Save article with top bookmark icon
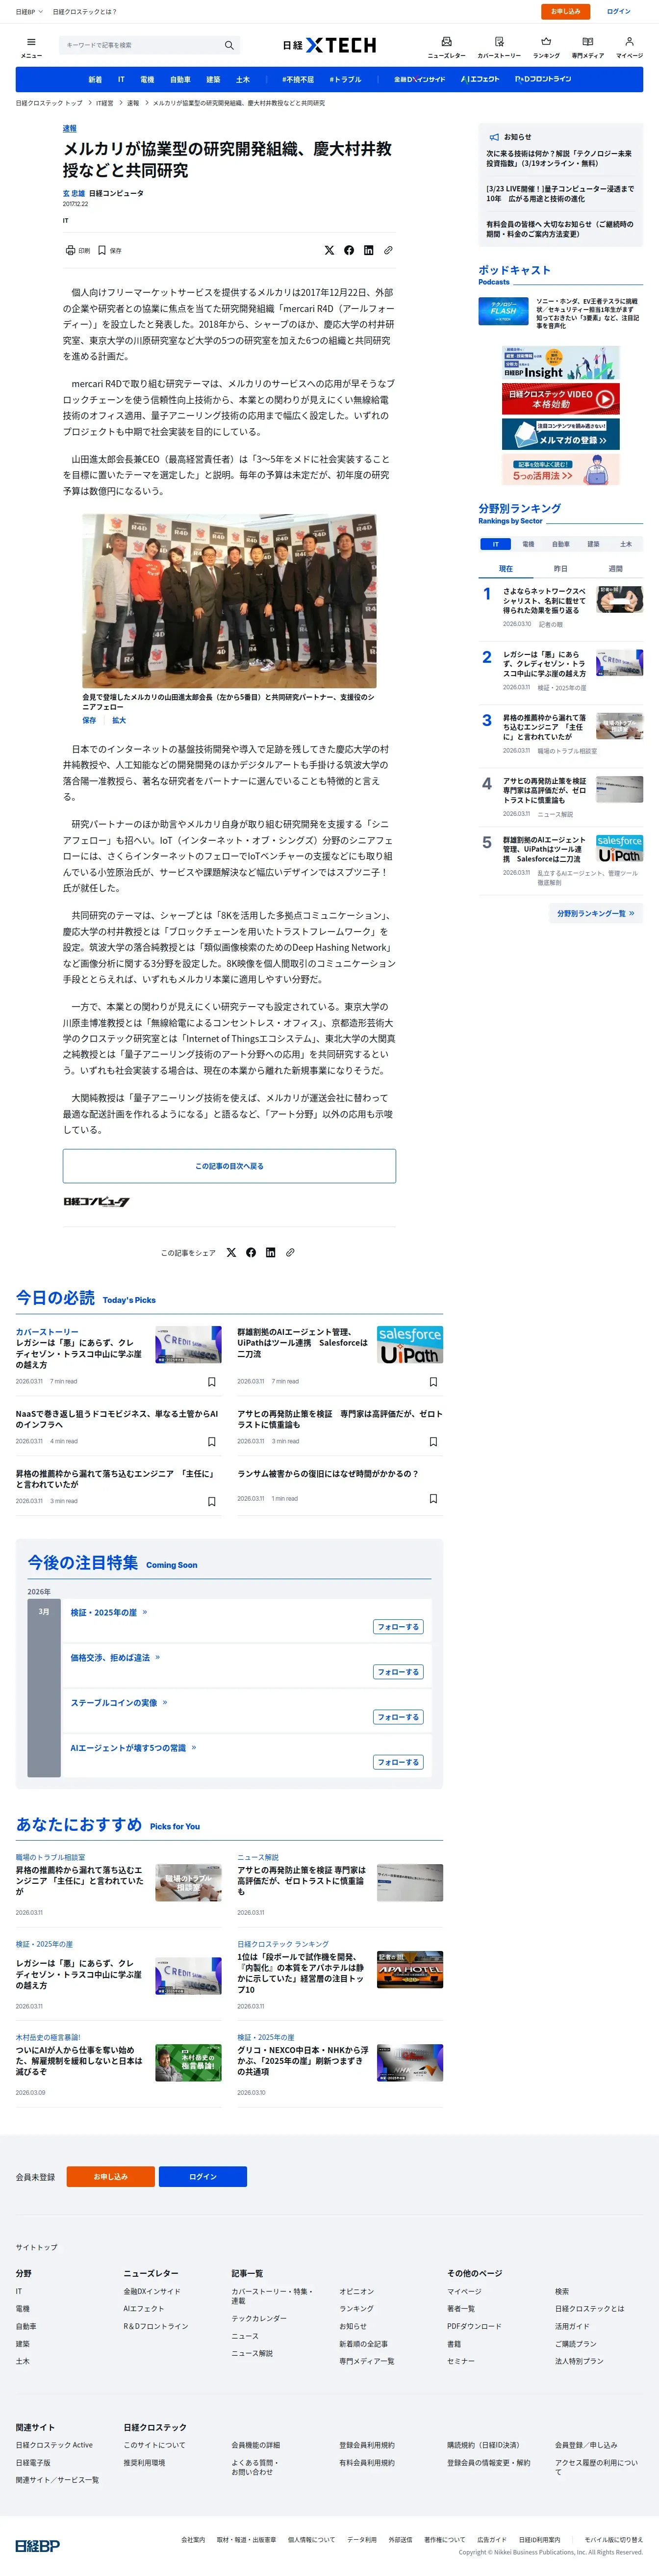The height and width of the screenshot is (2576, 659). (102, 250)
